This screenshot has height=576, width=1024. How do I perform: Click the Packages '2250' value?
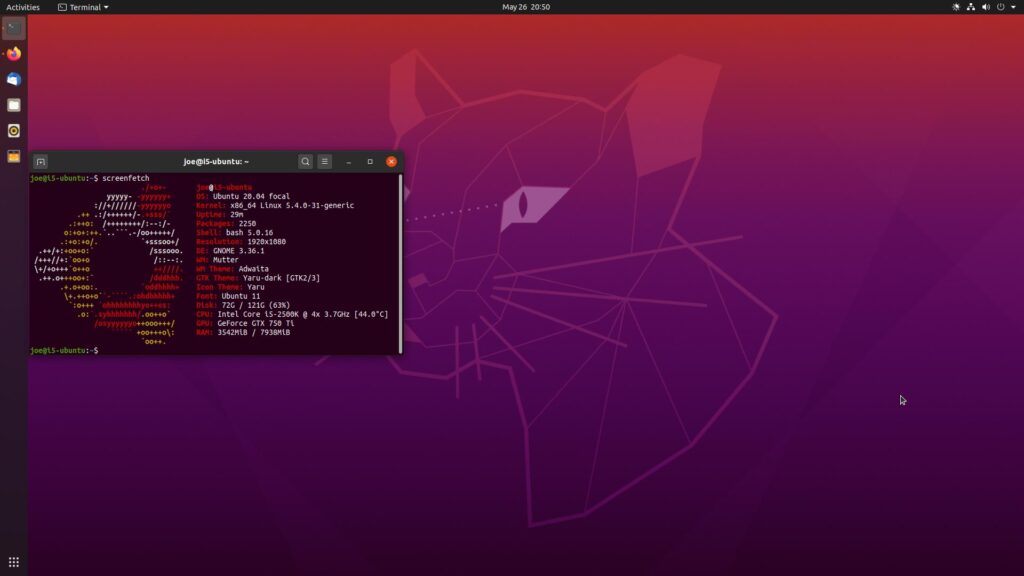[248, 223]
